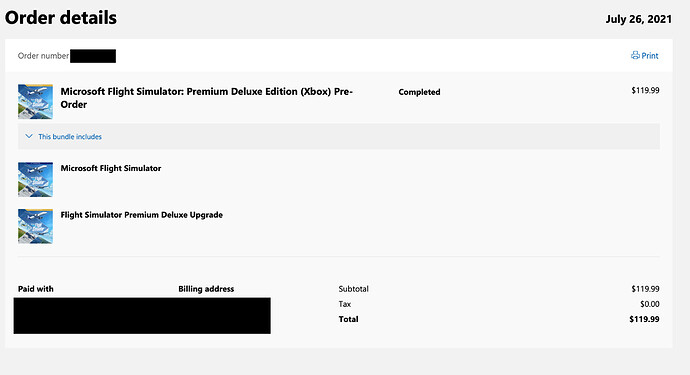Screen dimensions: 690x375
Task: Open the Premium Deluxe Edition Pre-Order title
Action: (x=206, y=98)
